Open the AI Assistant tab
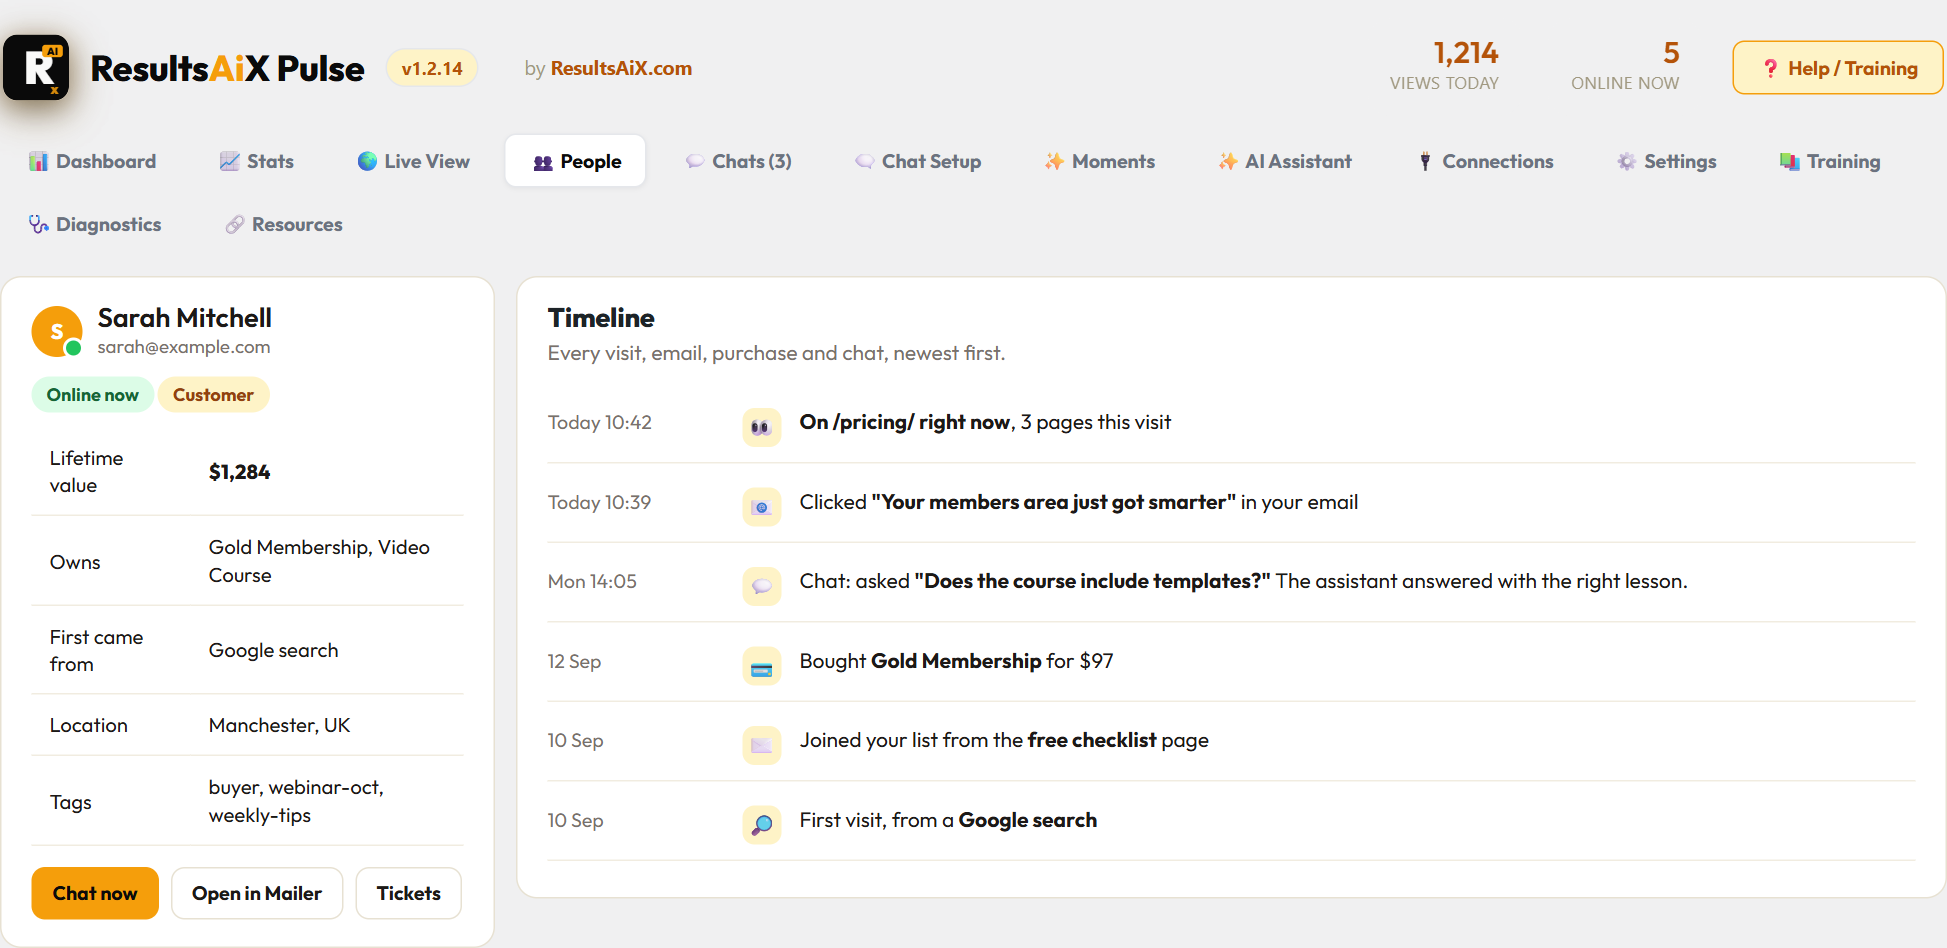The height and width of the screenshot is (948, 1947). pos(1285,161)
